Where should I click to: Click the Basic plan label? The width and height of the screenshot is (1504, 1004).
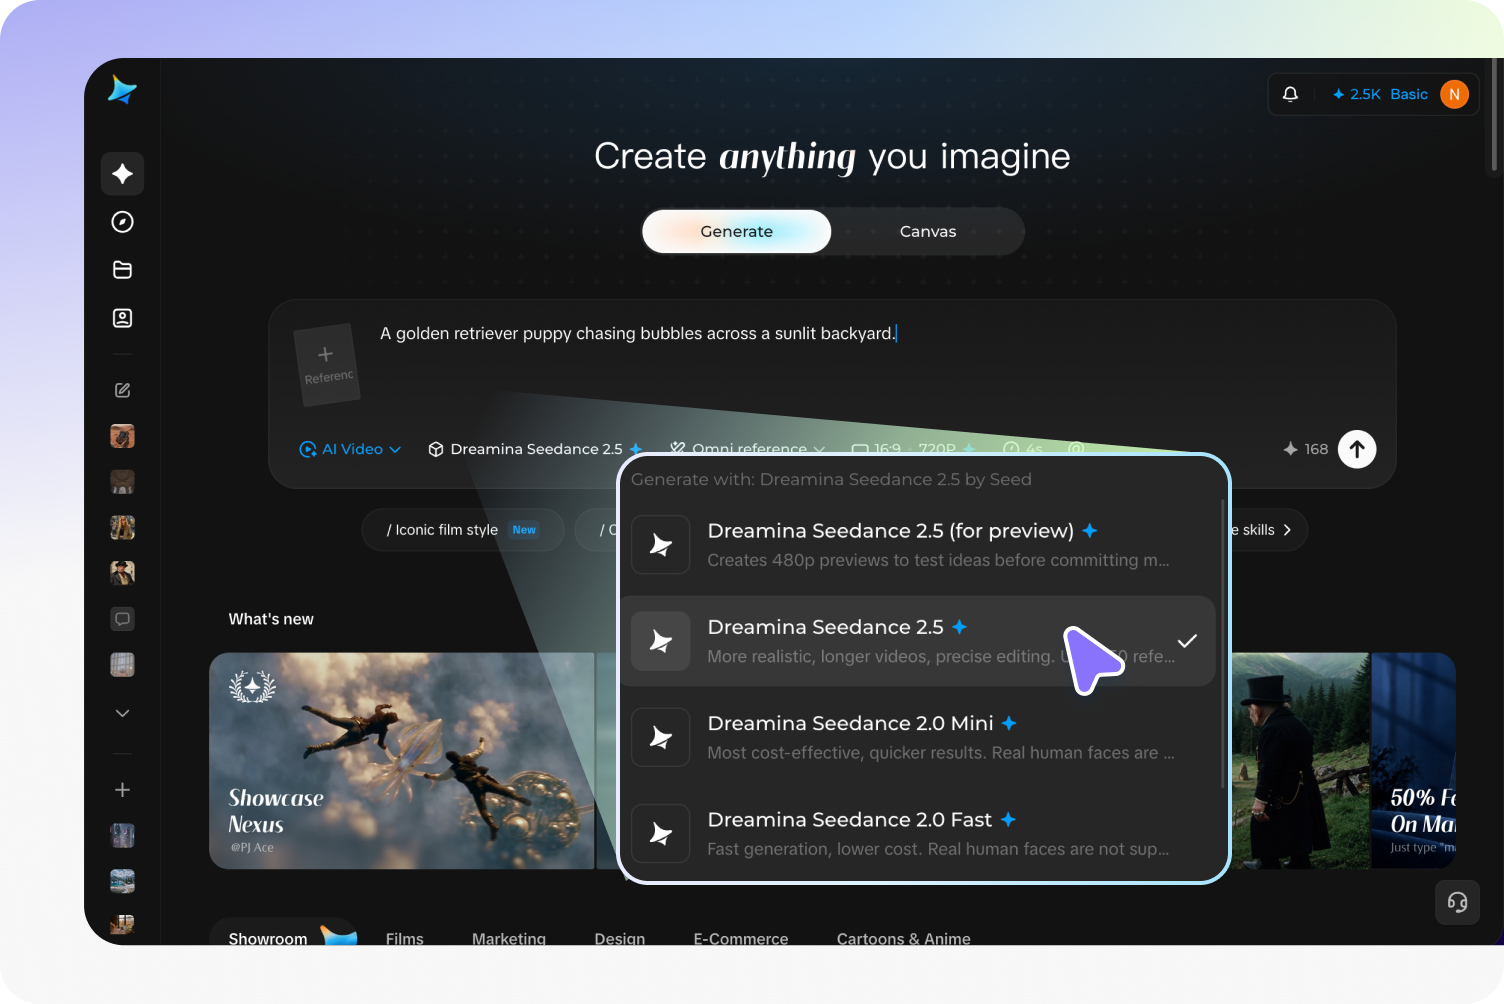click(x=1409, y=94)
